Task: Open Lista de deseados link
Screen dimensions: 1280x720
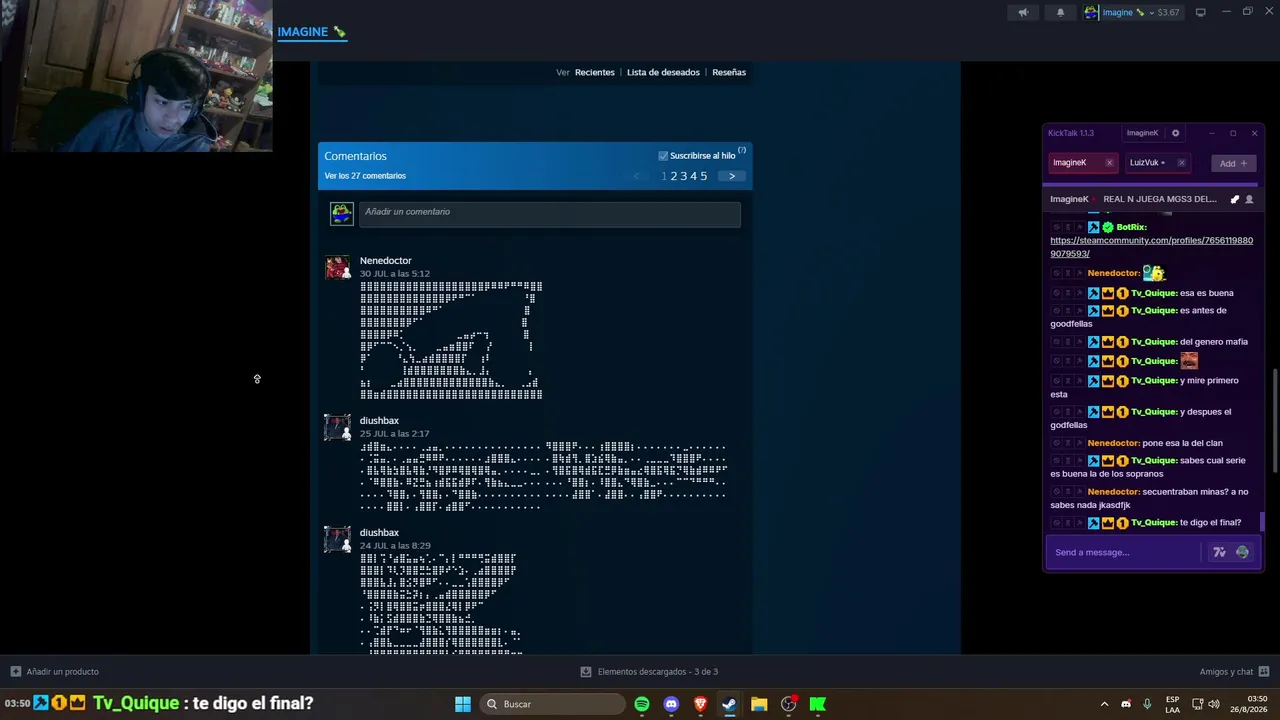Action: coord(663,72)
